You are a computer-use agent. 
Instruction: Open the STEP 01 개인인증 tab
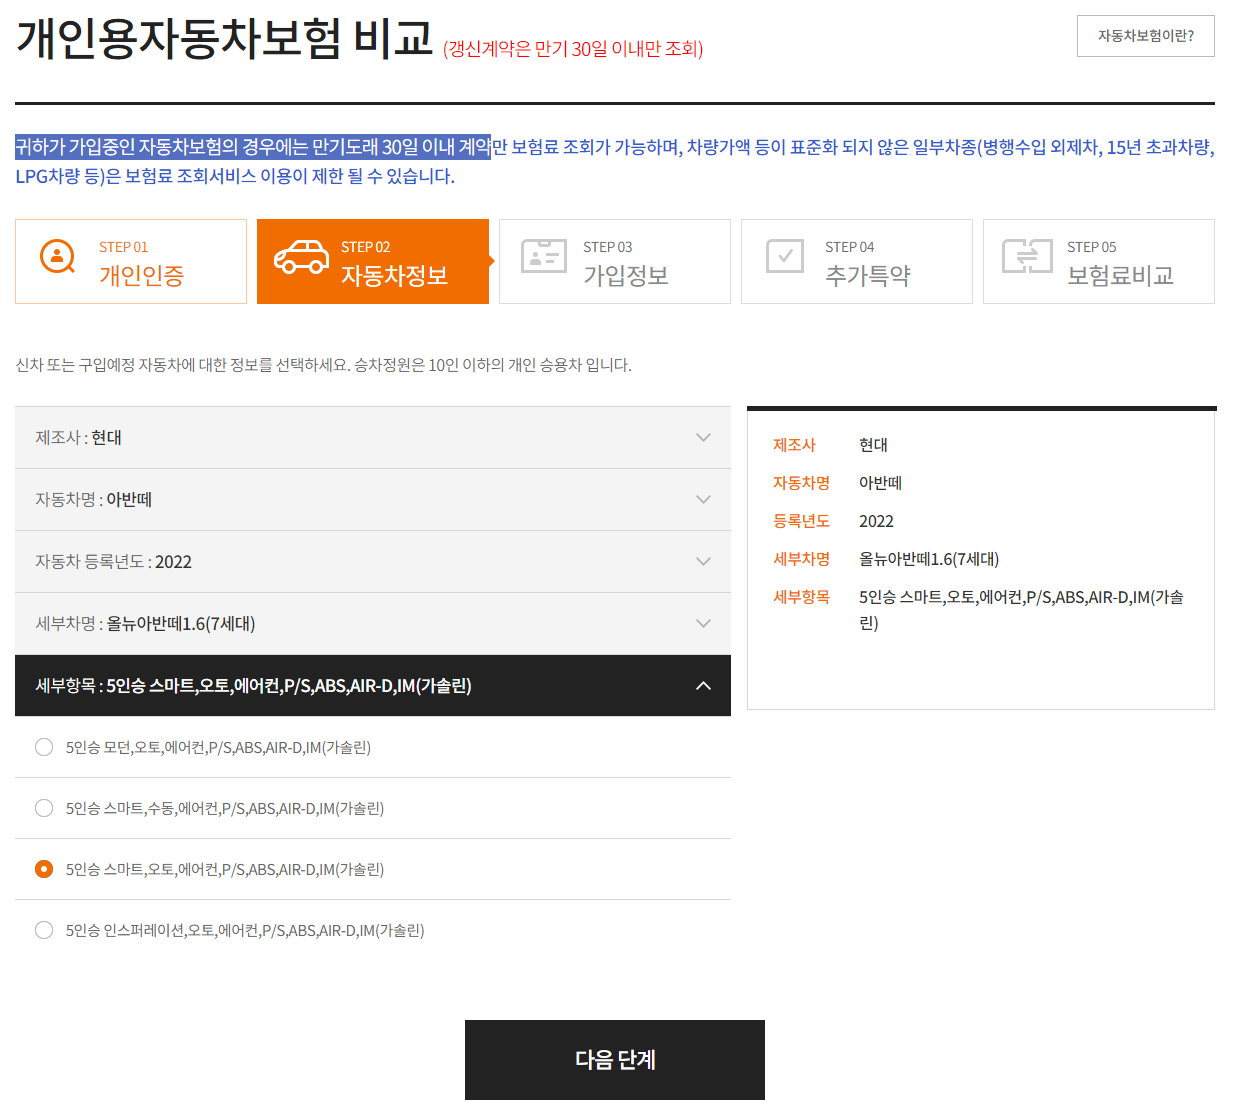pyautogui.click(x=131, y=262)
